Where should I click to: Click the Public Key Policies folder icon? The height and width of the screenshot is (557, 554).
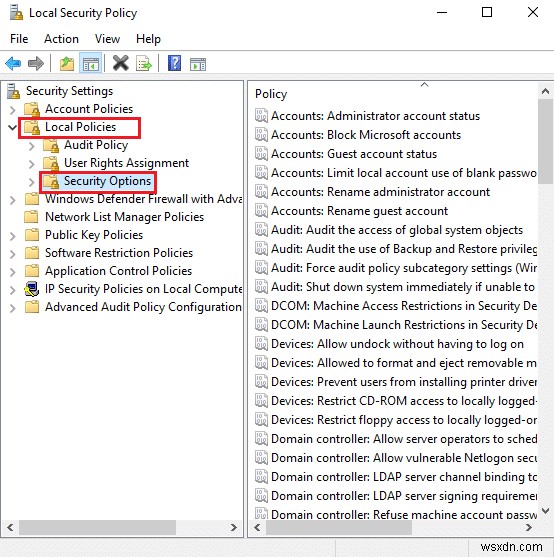tap(32, 235)
